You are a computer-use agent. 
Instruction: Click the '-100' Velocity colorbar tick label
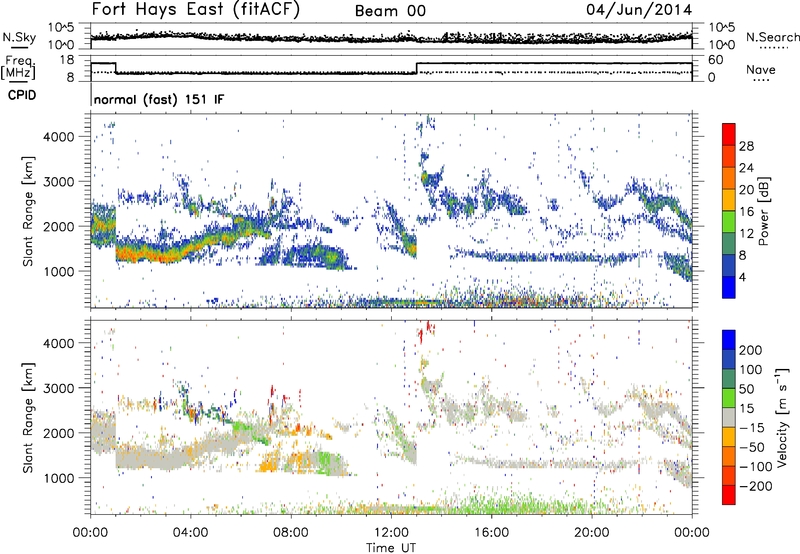(x=756, y=467)
